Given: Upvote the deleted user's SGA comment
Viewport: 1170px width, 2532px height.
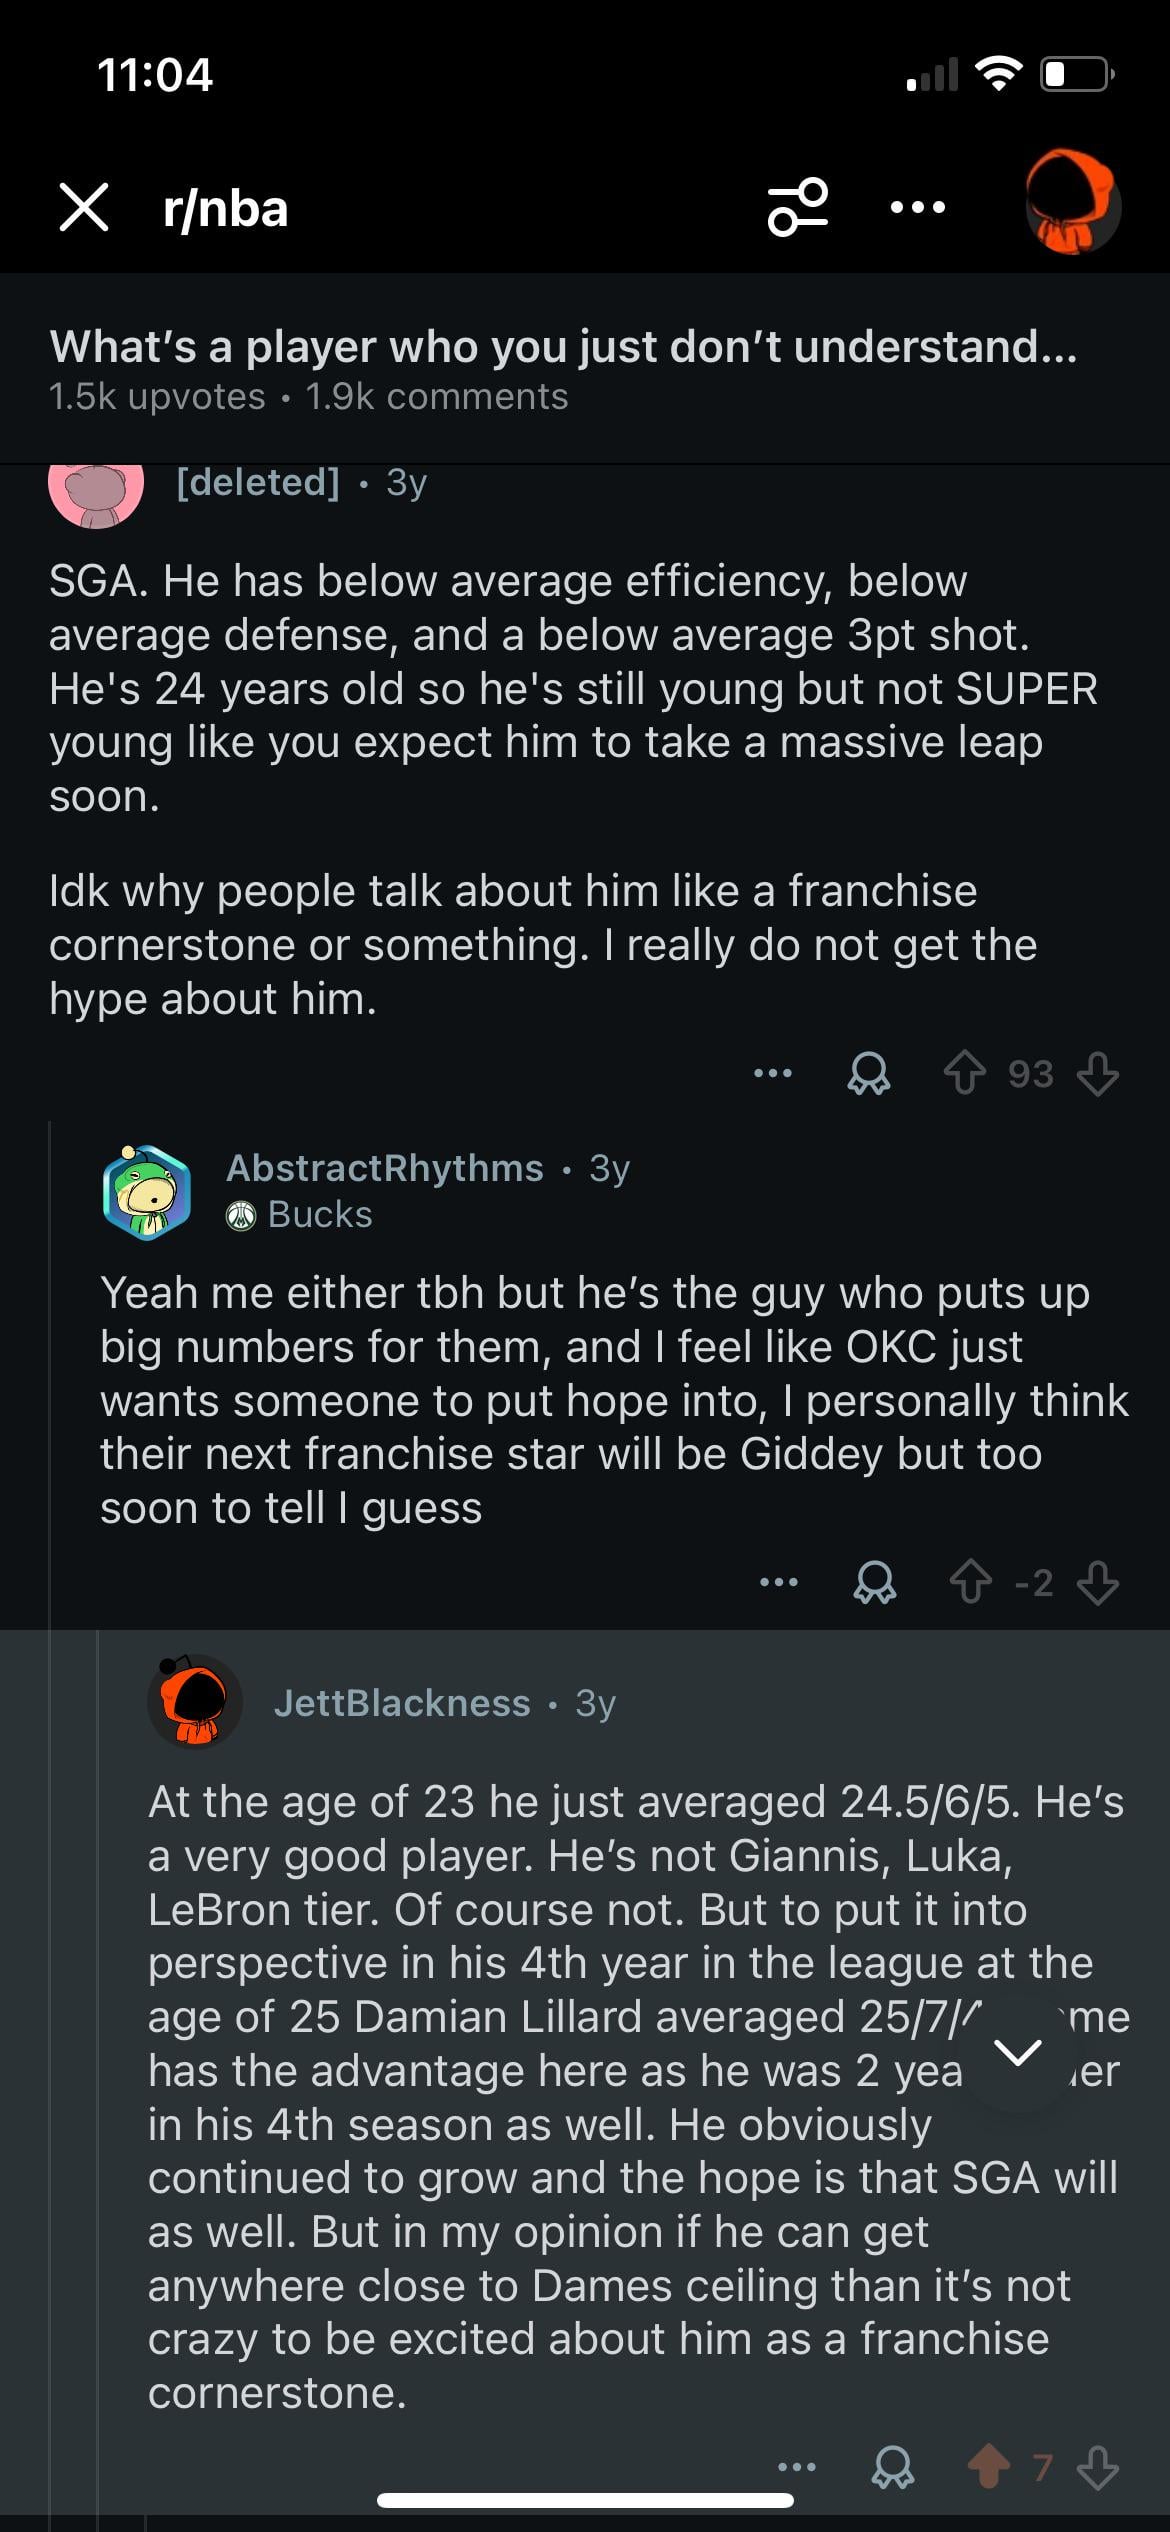Looking at the screenshot, I should coord(964,1074).
